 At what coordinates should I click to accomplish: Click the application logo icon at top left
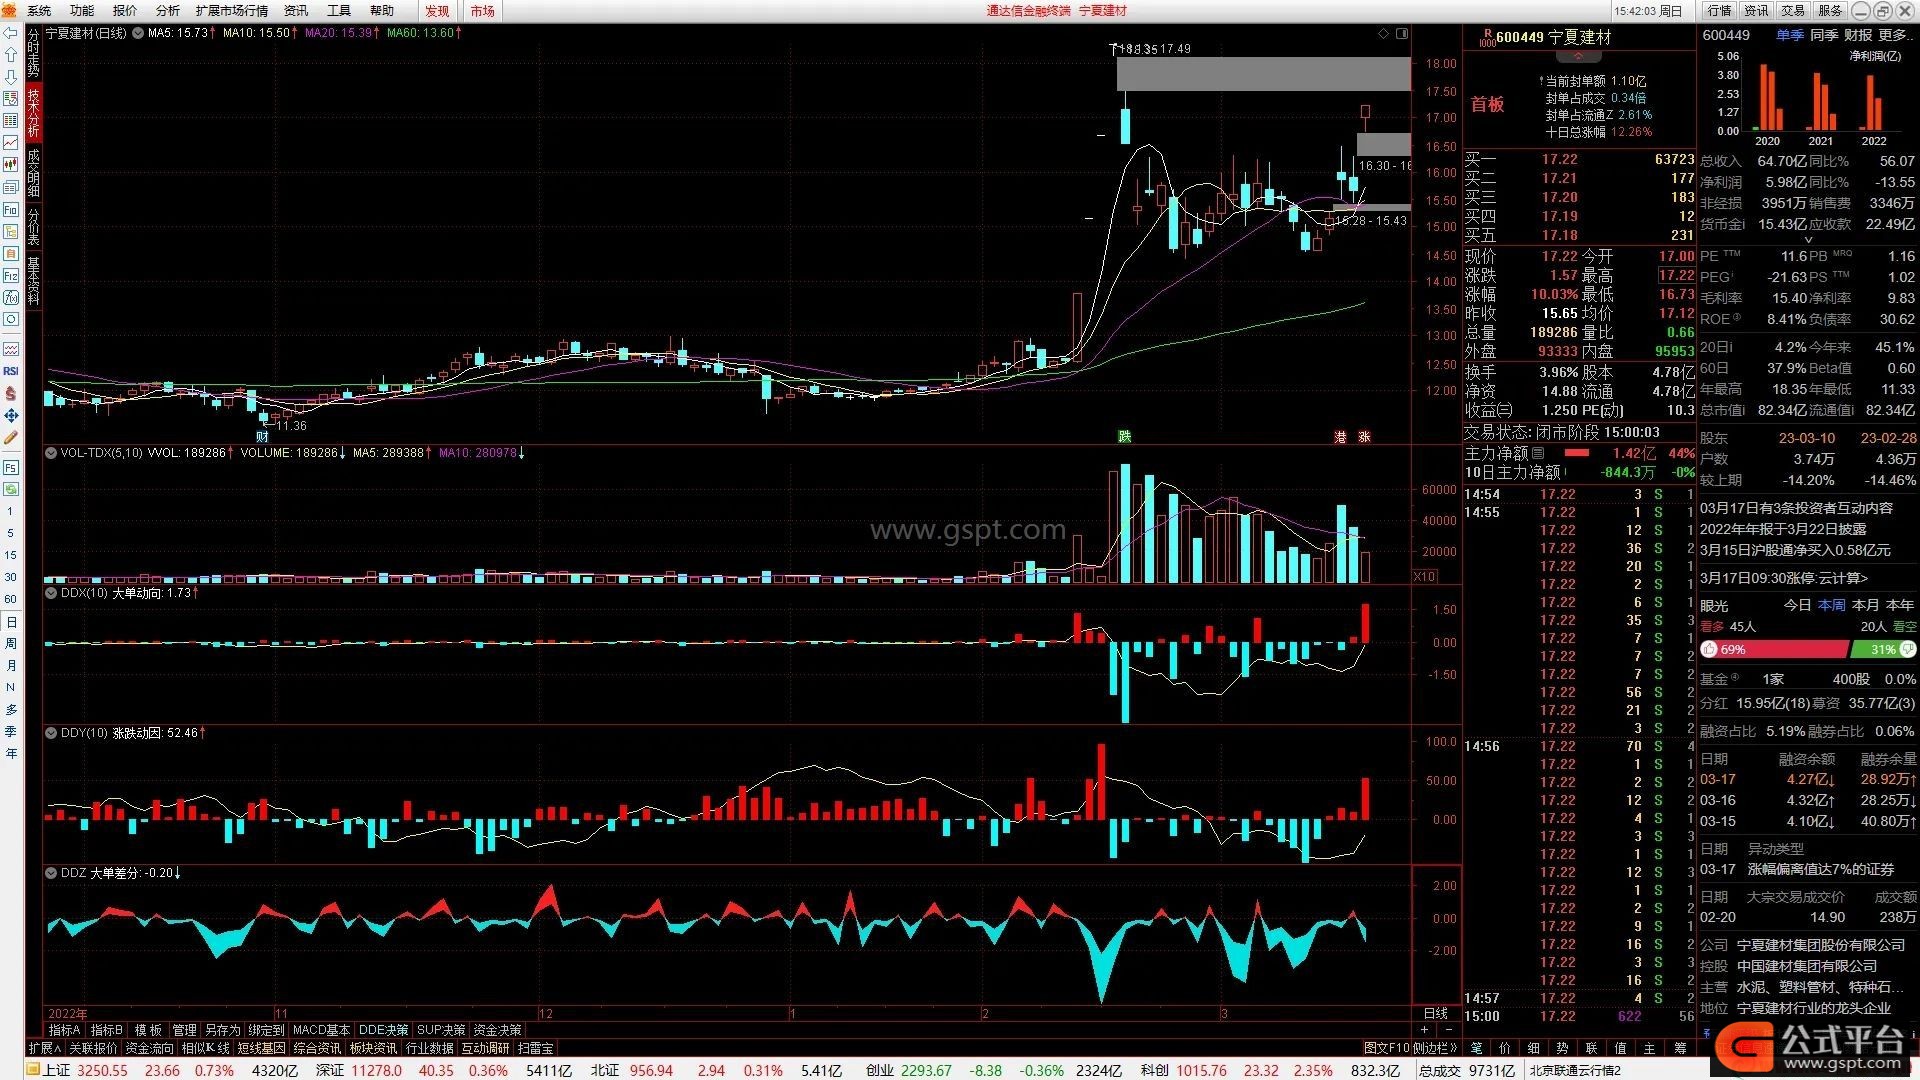(10, 10)
